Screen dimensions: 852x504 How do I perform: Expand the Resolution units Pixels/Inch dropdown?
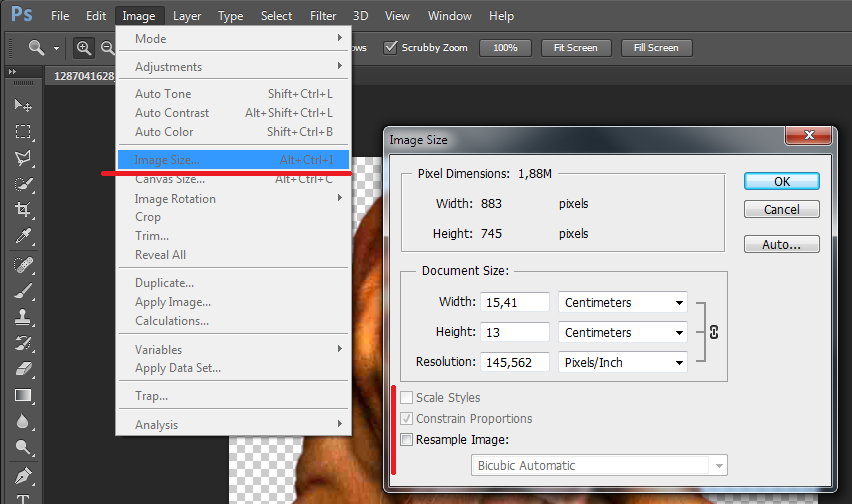[x=624, y=362]
